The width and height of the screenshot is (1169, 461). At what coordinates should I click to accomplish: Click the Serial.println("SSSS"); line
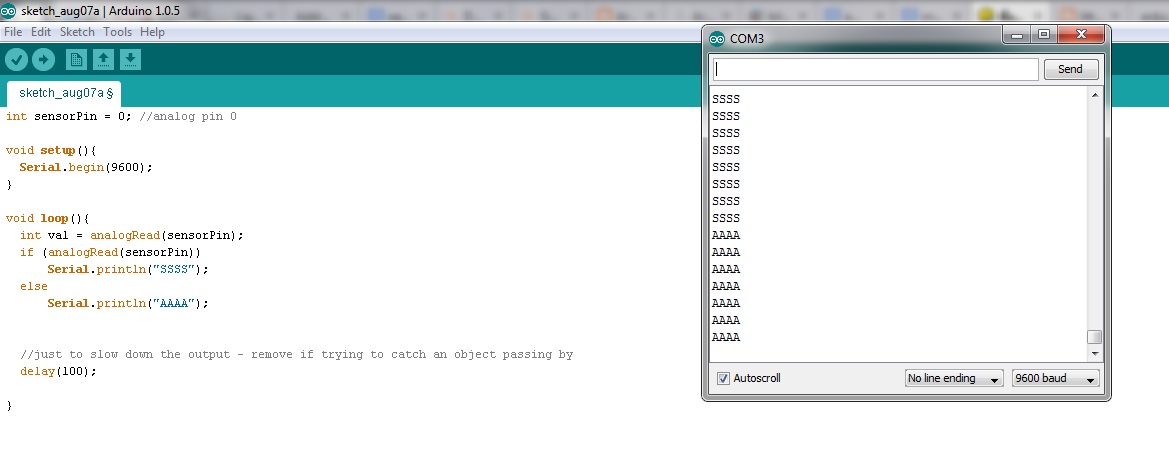tap(128, 269)
